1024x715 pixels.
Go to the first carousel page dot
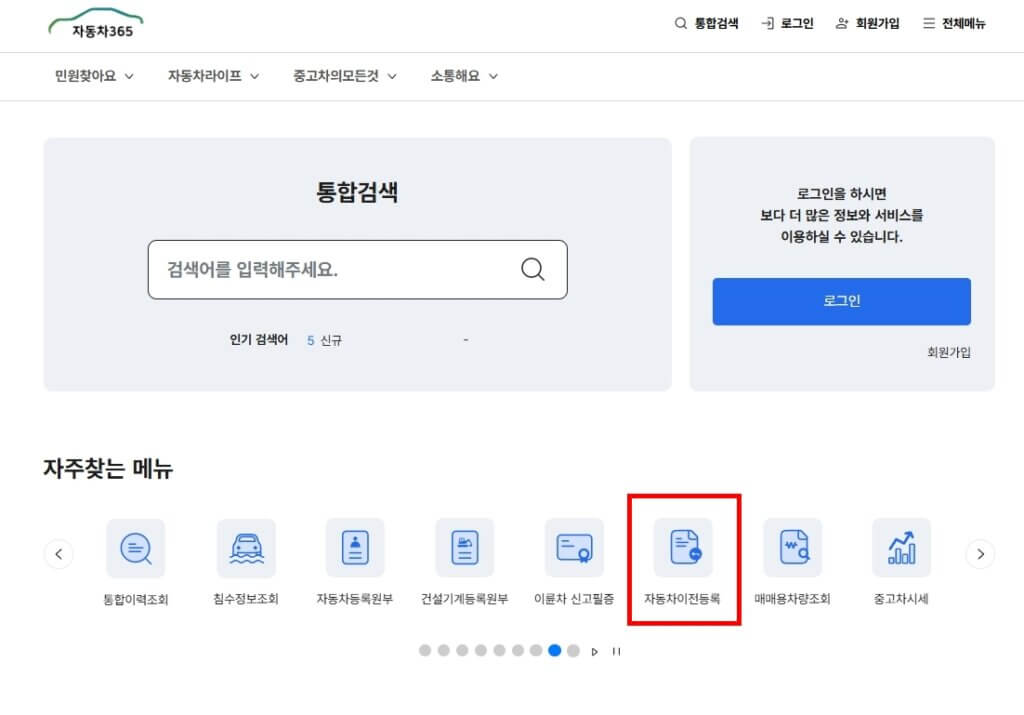tap(425, 650)
